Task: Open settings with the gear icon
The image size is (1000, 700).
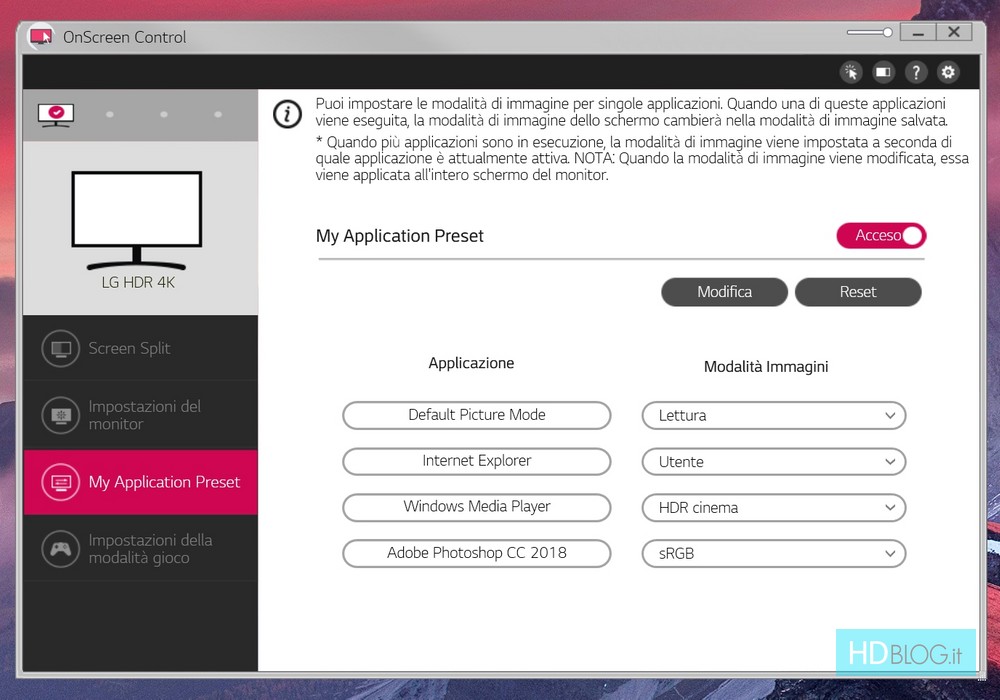Action: coord(948,72)
